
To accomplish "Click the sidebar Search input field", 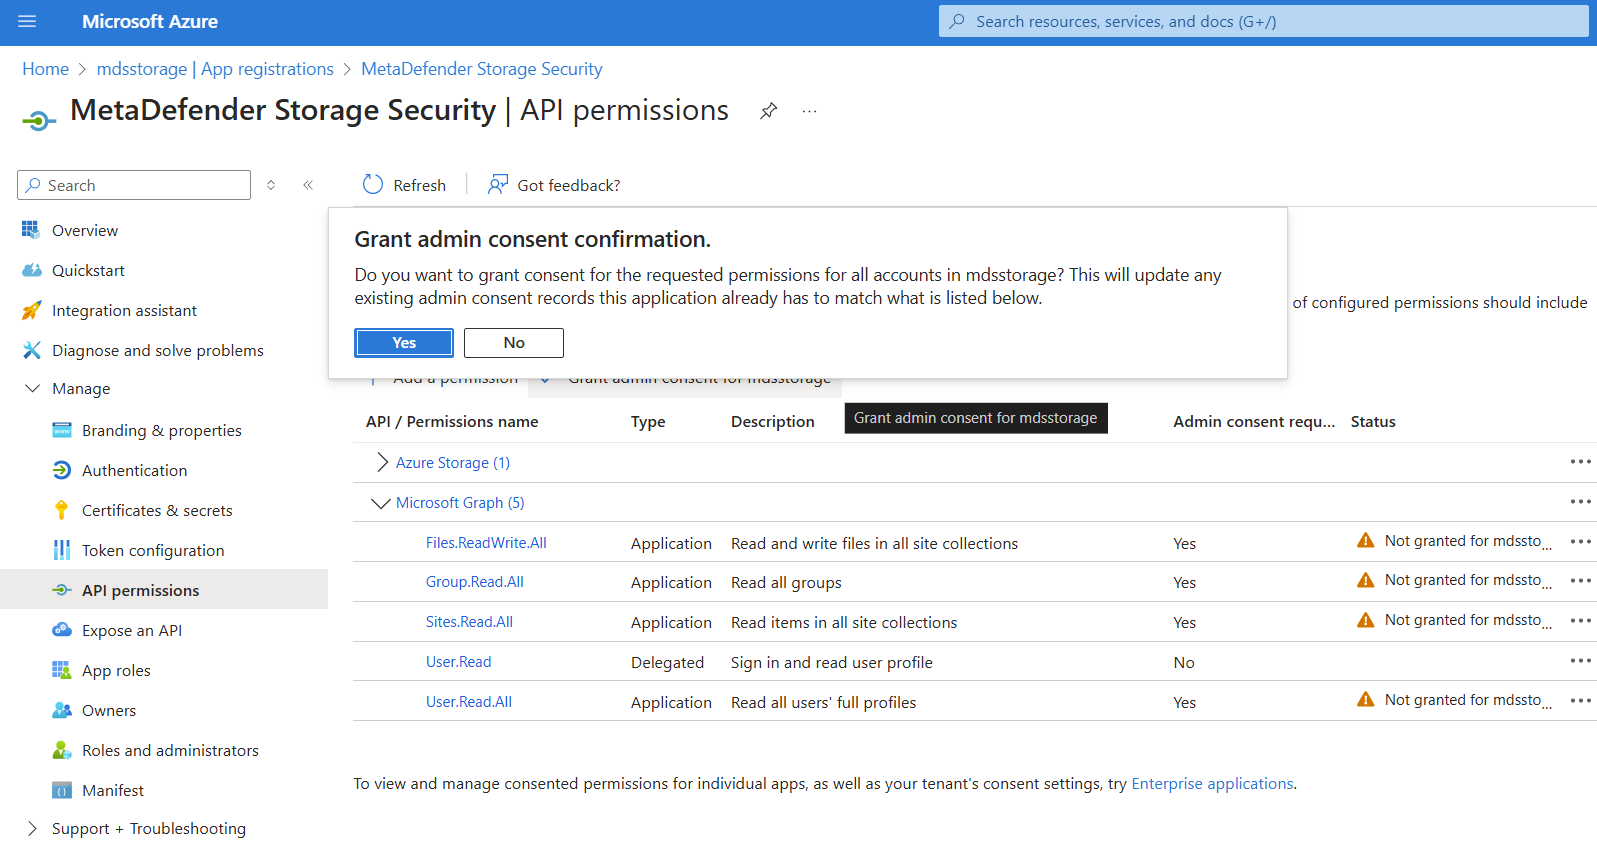I will pyautogui.click(x=134, y=185).
